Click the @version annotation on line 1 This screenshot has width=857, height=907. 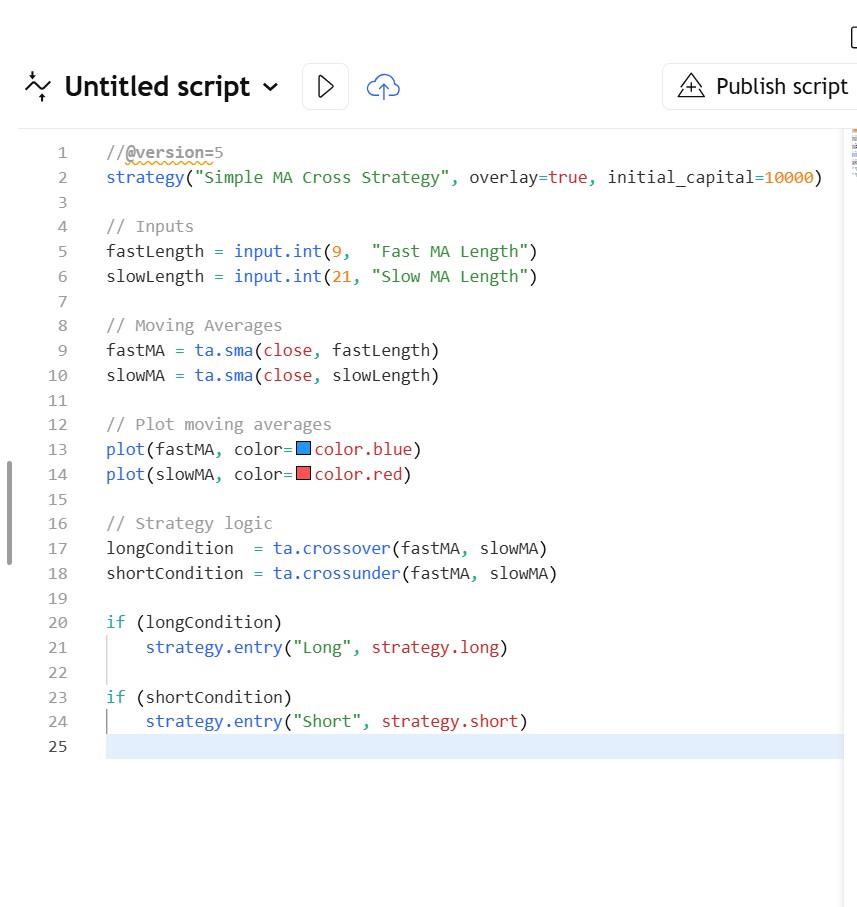pos(164,153)
